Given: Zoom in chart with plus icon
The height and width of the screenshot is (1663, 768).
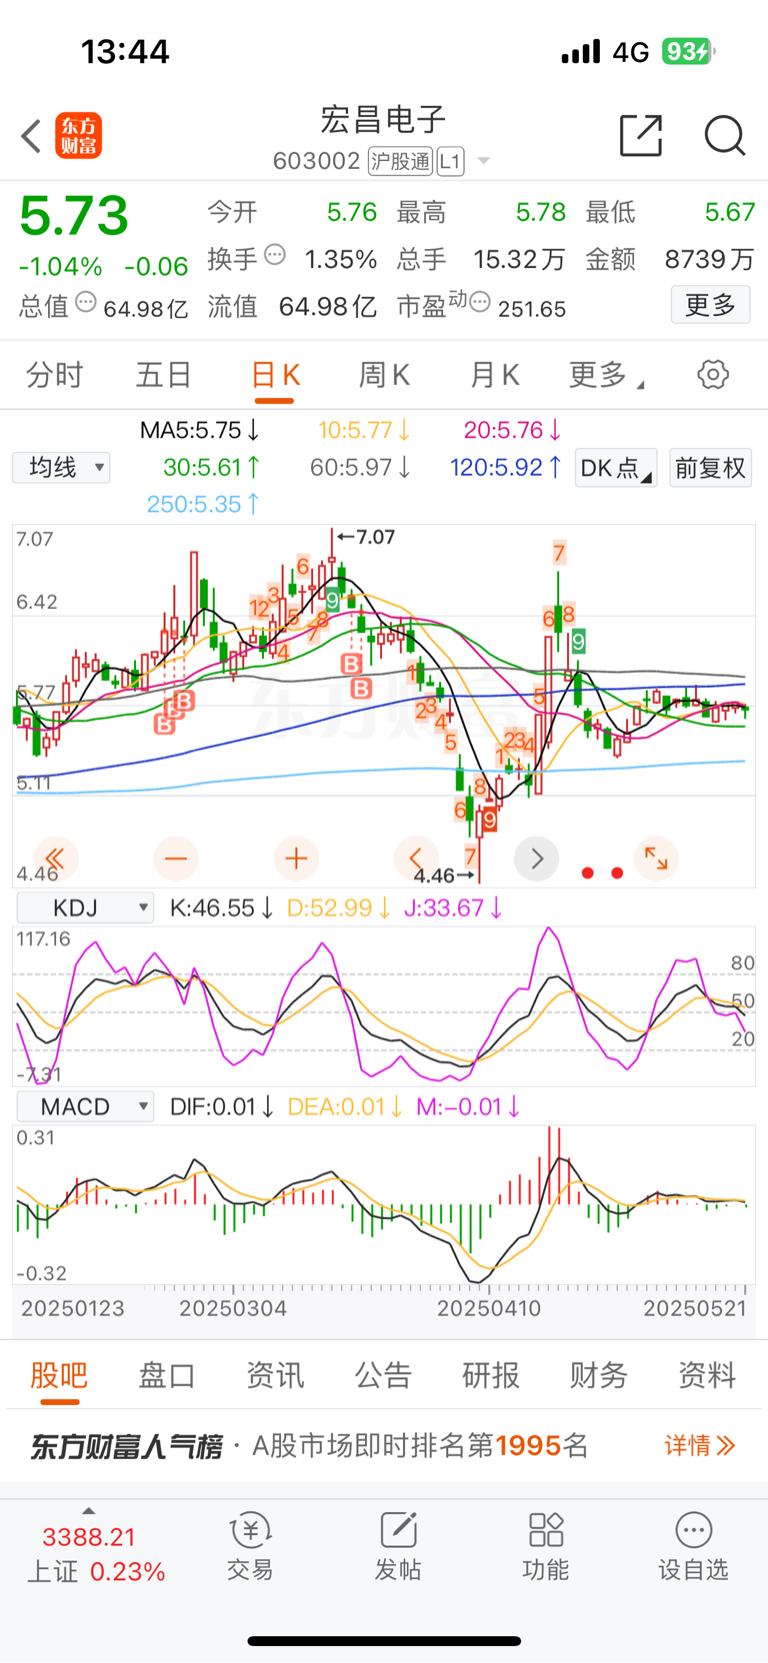Looking at the screenshot, I should (296, 858).
